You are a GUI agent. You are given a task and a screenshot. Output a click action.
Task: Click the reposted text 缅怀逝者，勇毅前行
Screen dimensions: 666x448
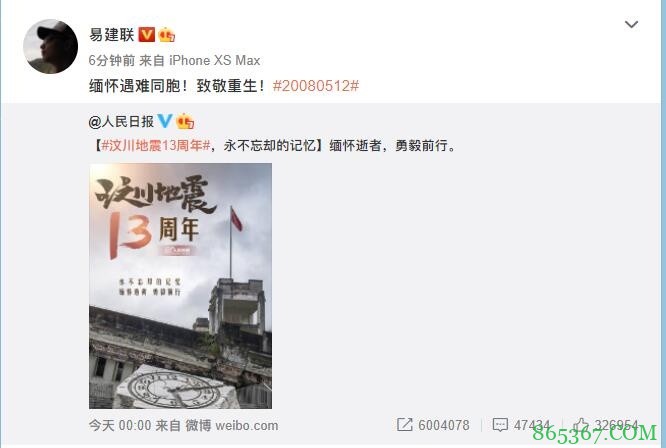click(x=393, y=146)
